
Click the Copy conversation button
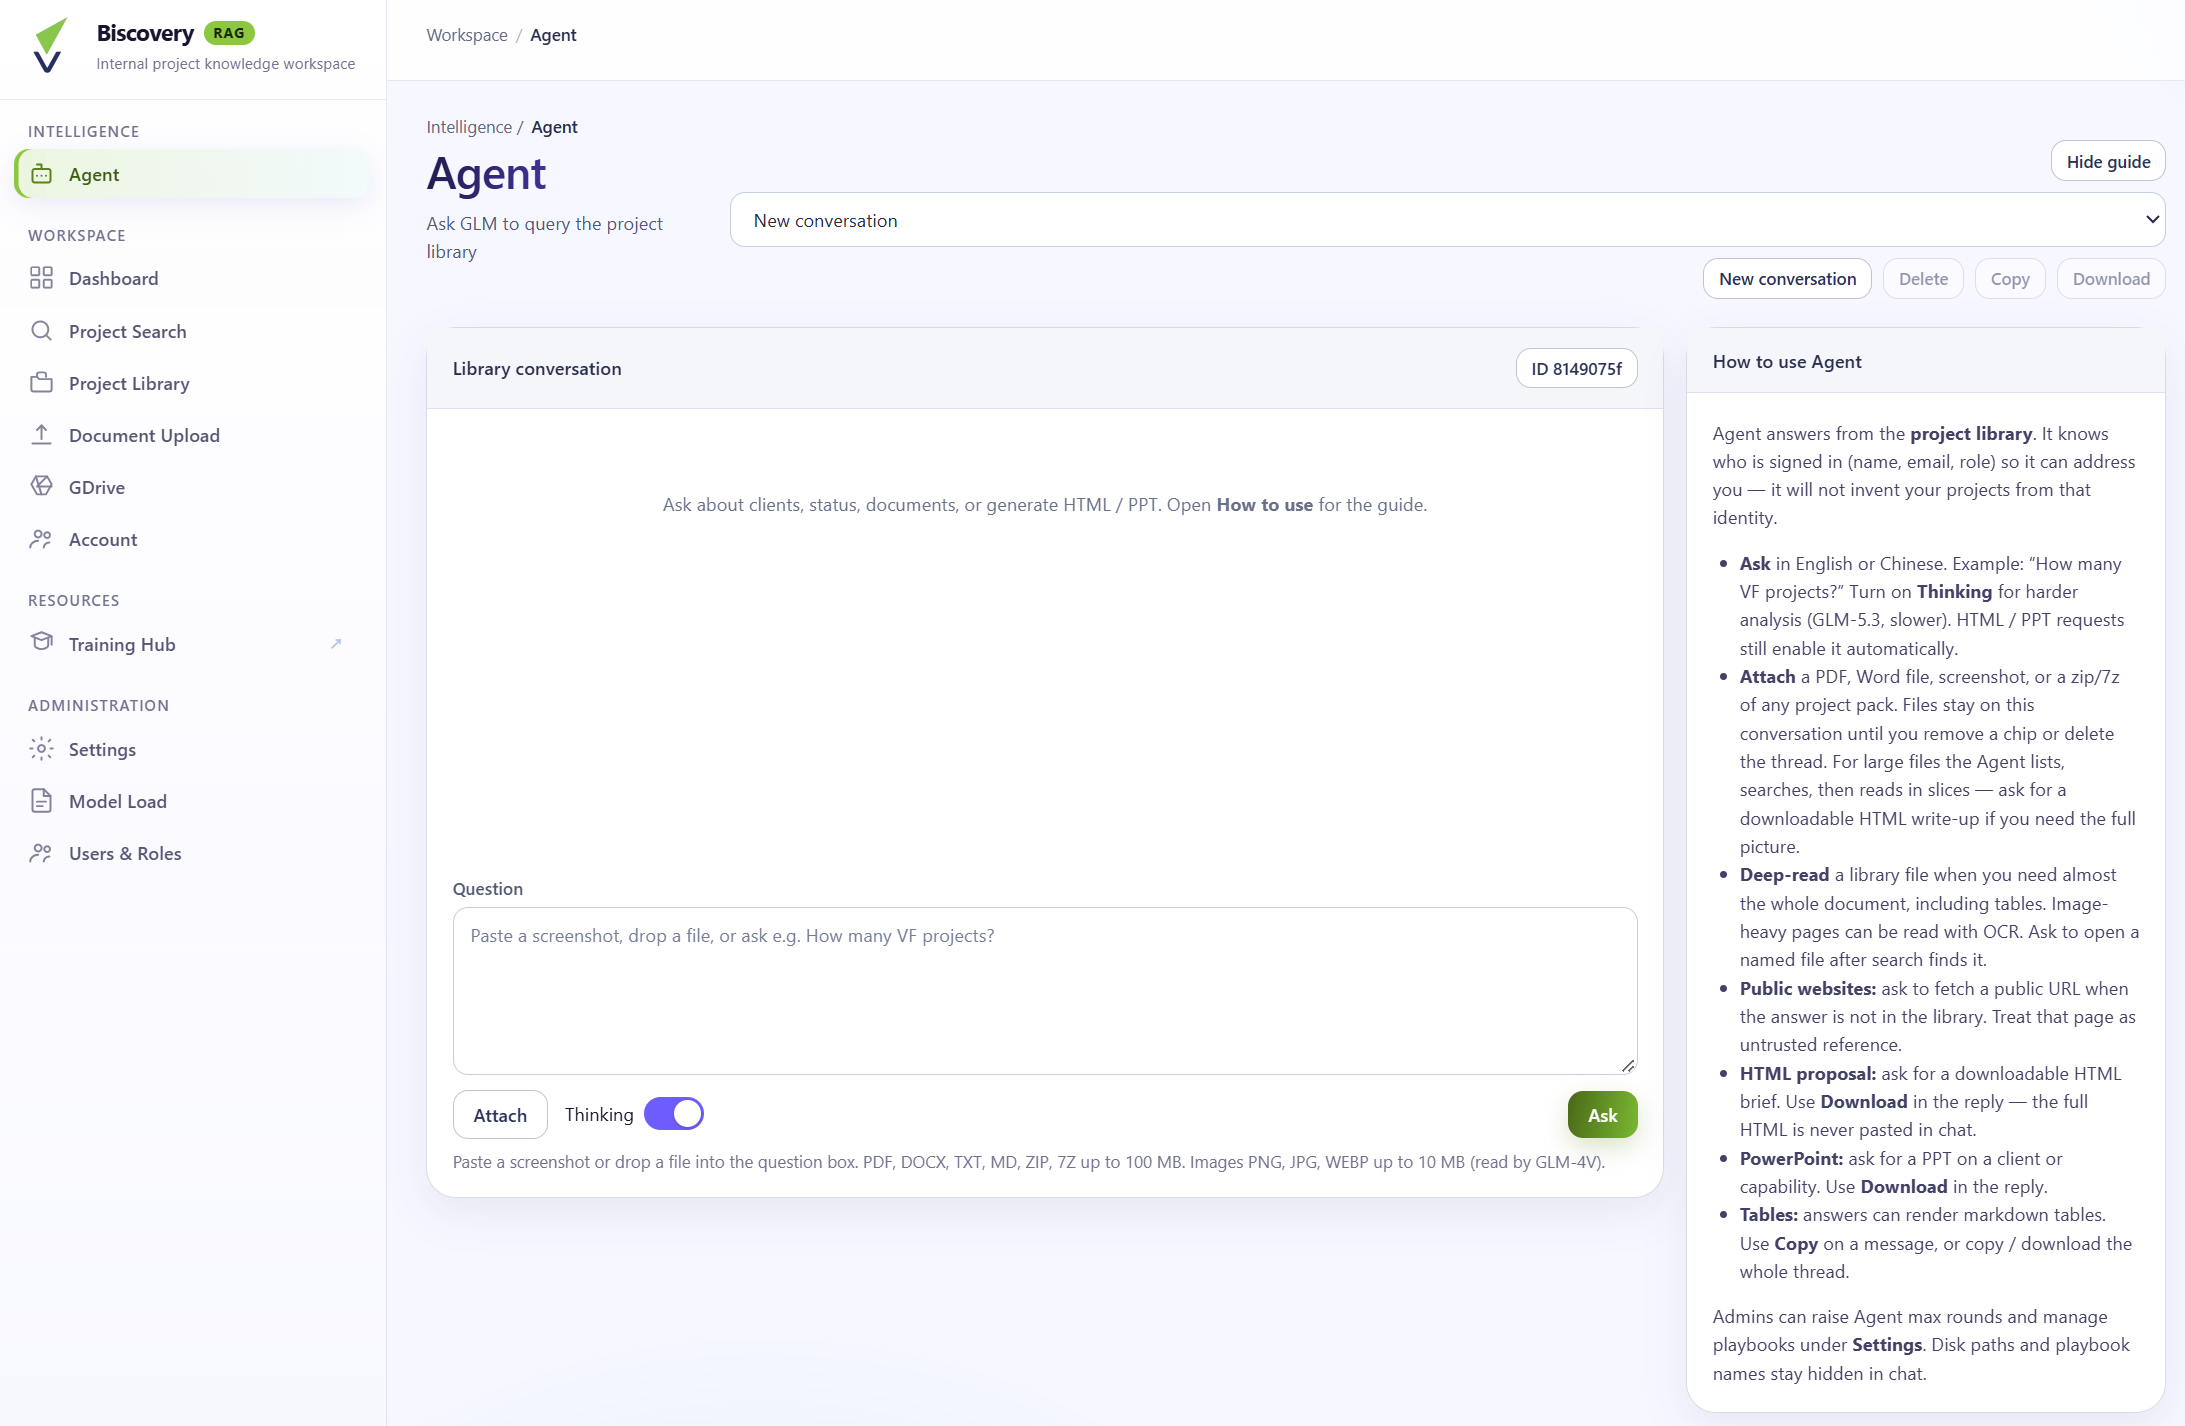click(2009, 279)
